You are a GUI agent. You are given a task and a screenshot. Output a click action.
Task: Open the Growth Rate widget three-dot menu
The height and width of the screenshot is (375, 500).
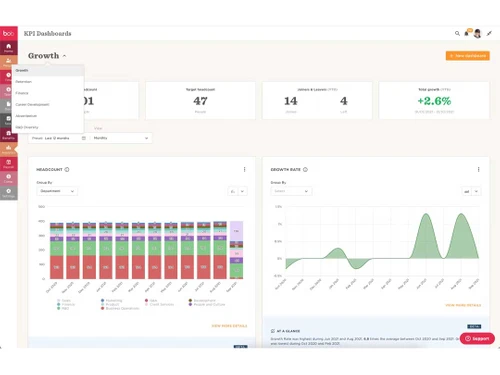coord(479,169)
